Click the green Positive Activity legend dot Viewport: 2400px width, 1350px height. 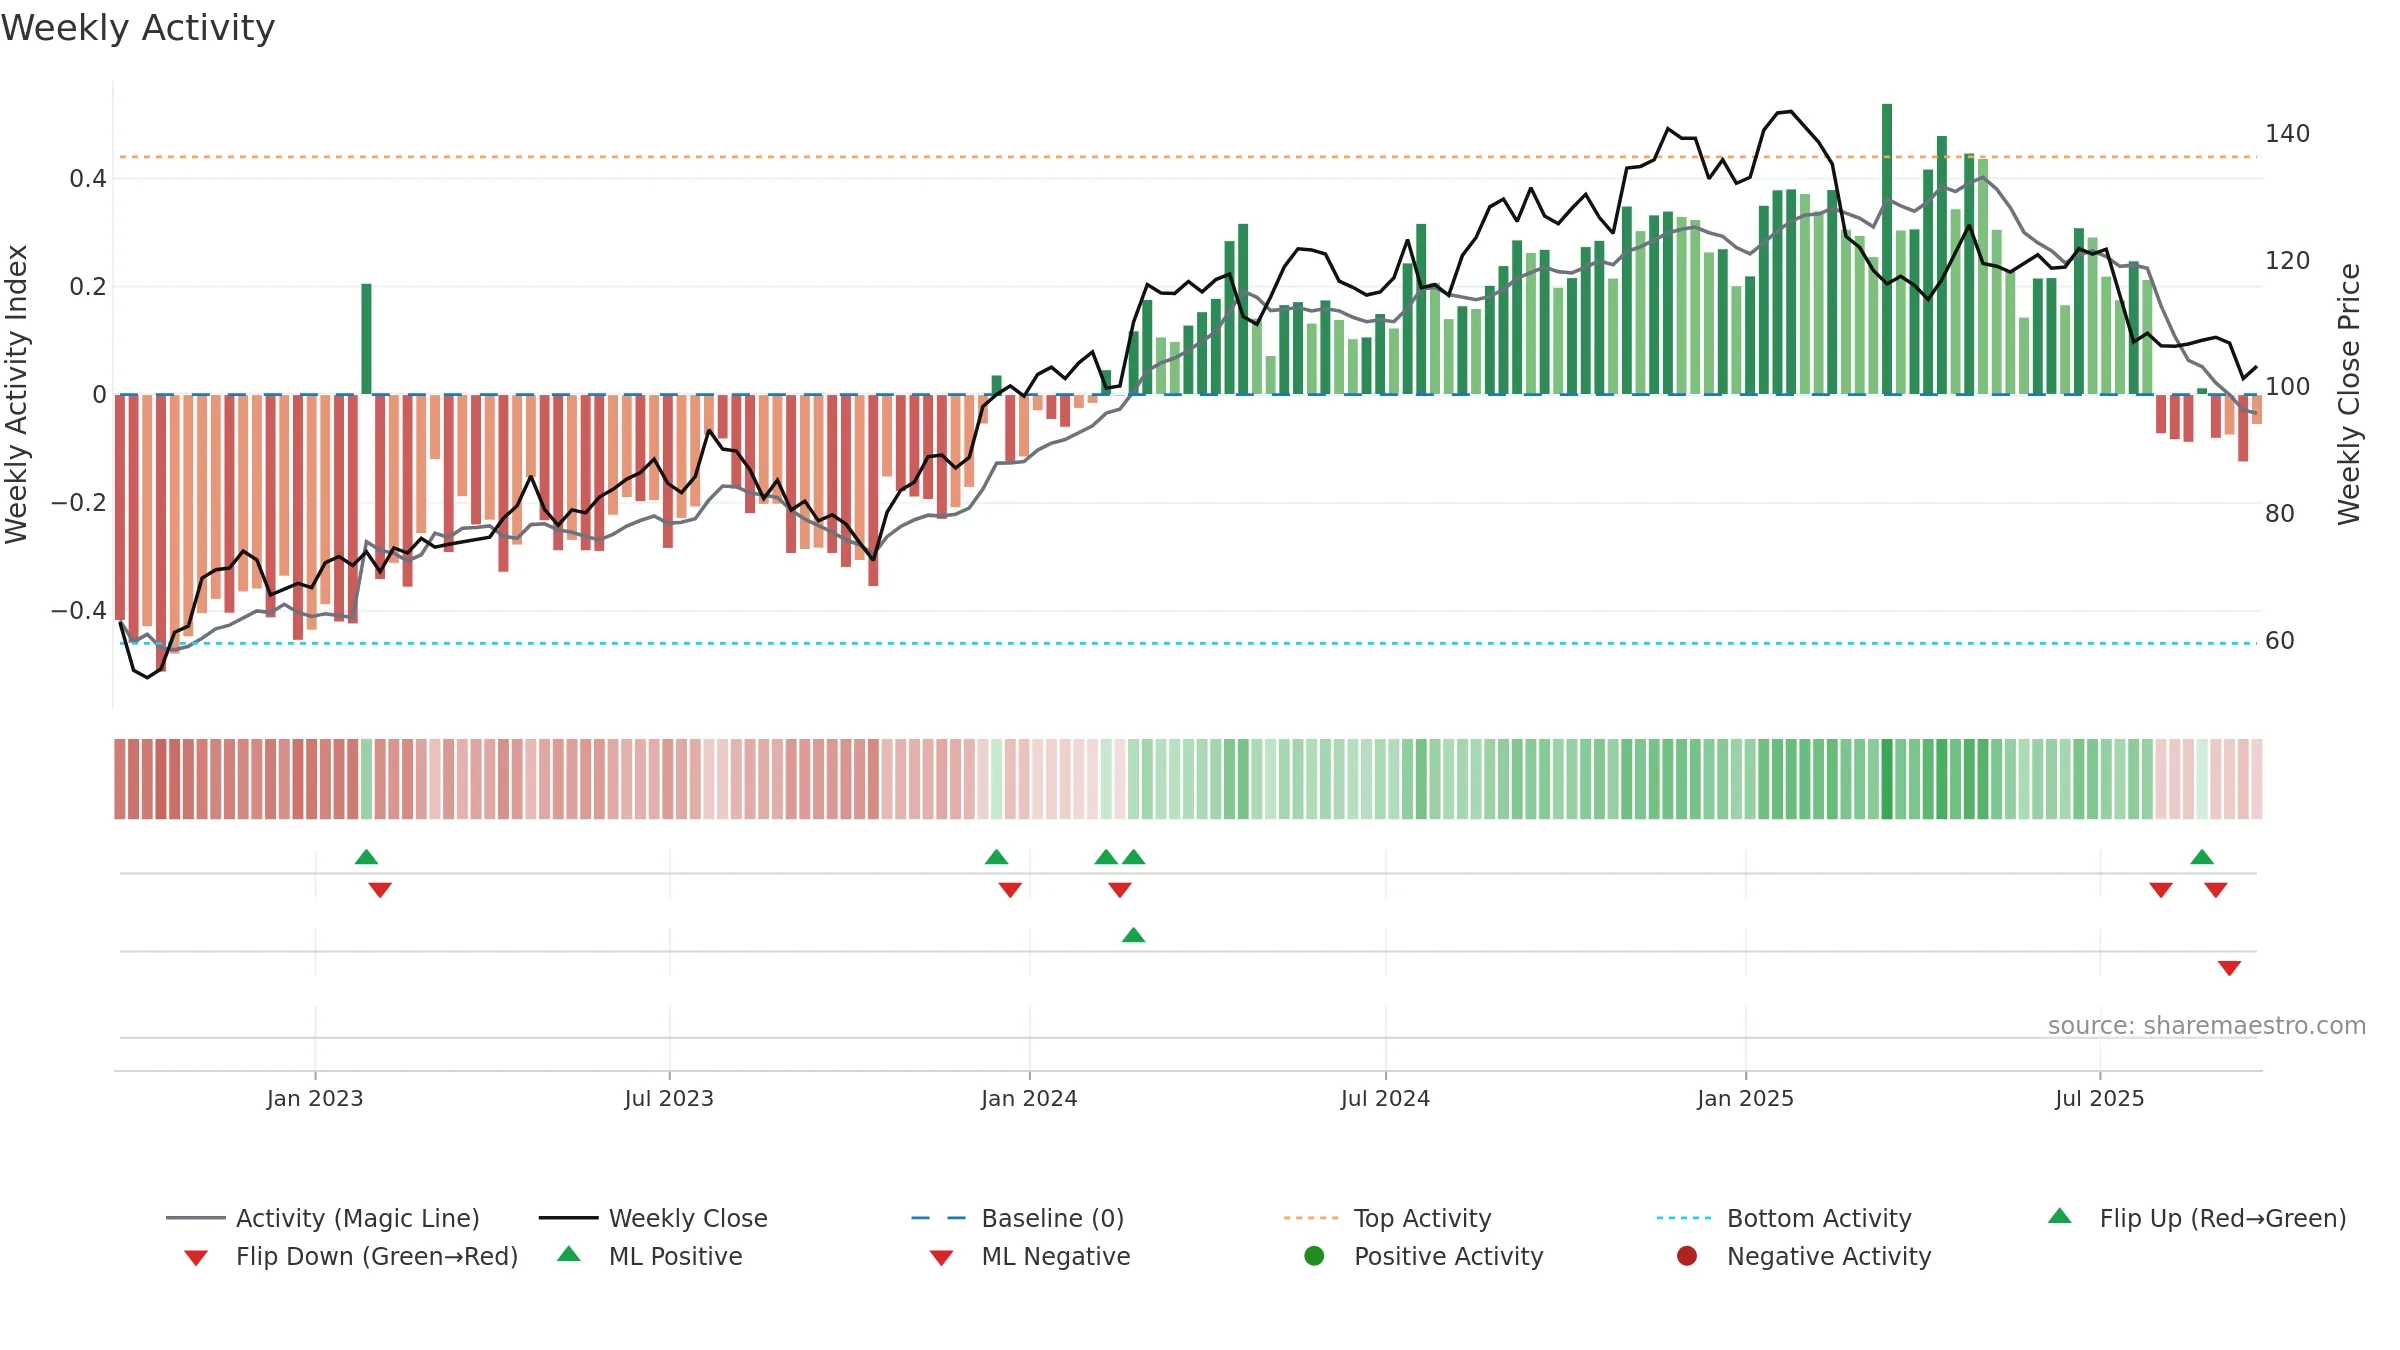tap(1315, 1256)
